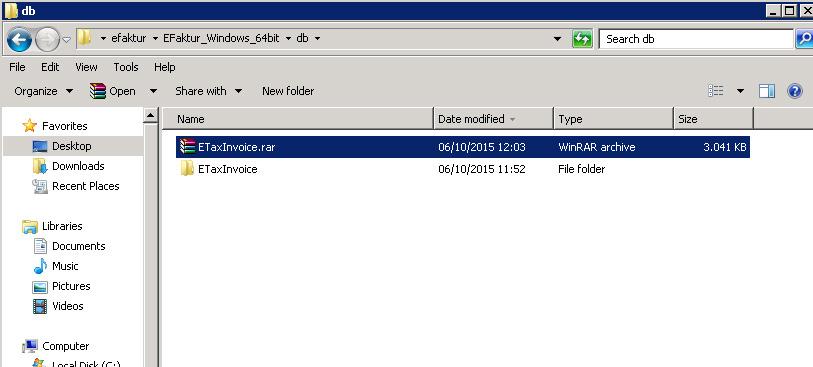The width and height of the screenshot is (813, 367).
Task: Focus the Search db input field
Action: 696,39
